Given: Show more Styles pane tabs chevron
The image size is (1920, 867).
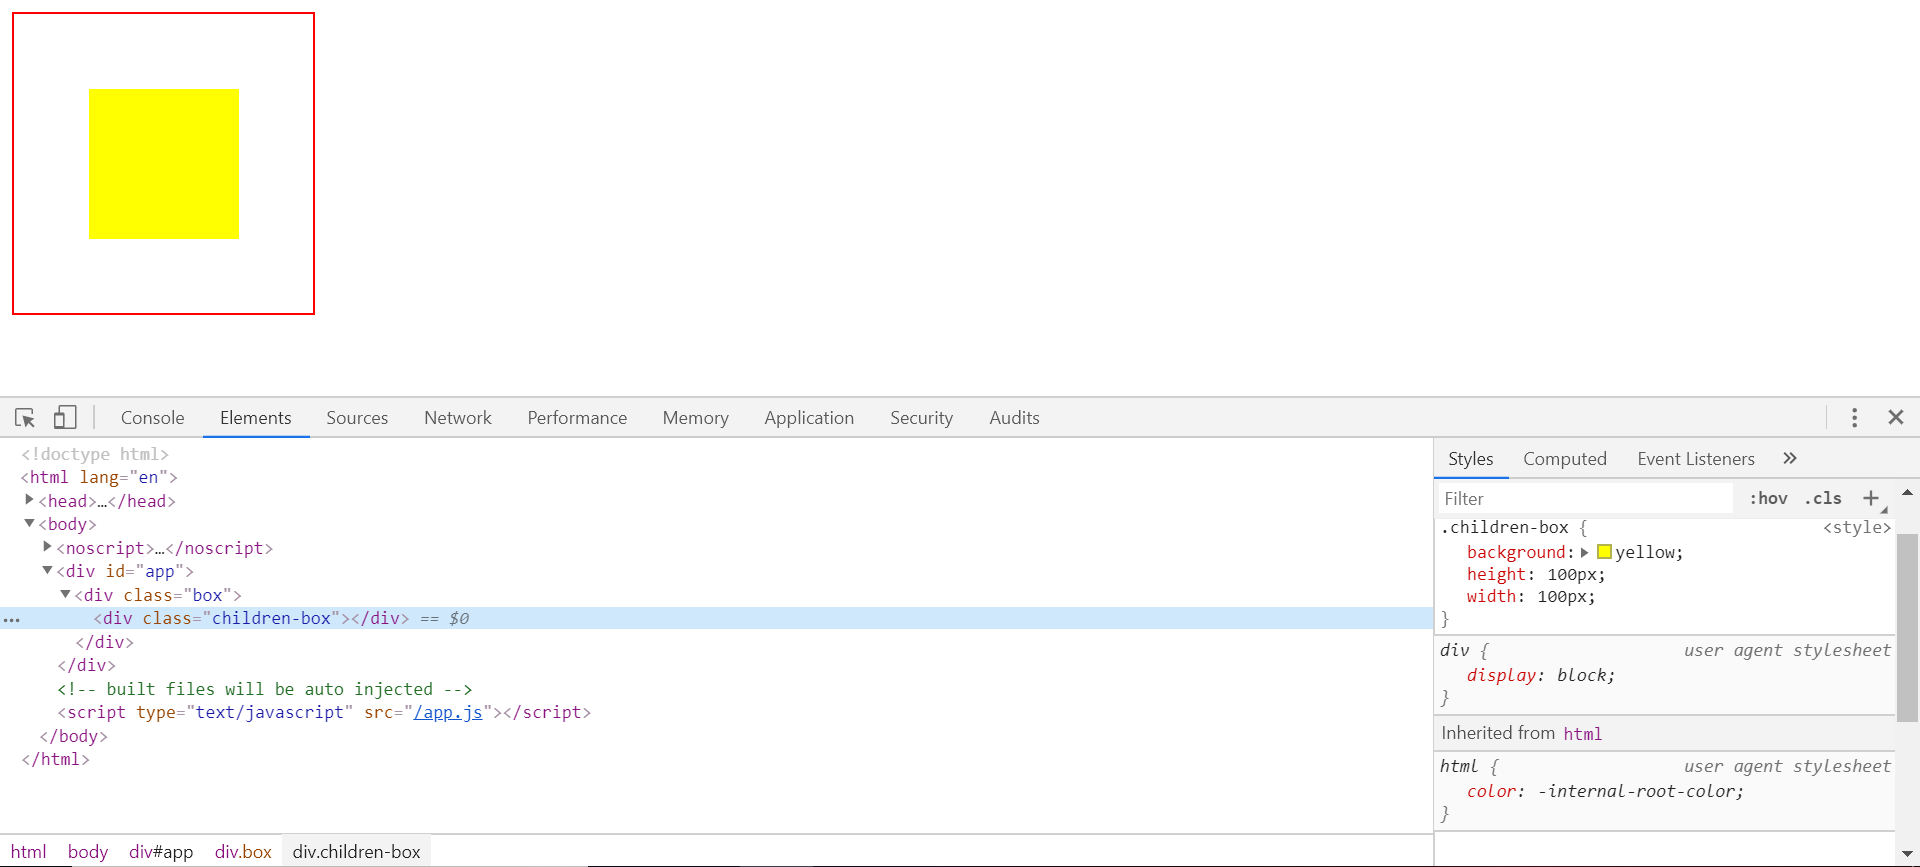Looking at the screenshot, I should [x=1790, y=458].
